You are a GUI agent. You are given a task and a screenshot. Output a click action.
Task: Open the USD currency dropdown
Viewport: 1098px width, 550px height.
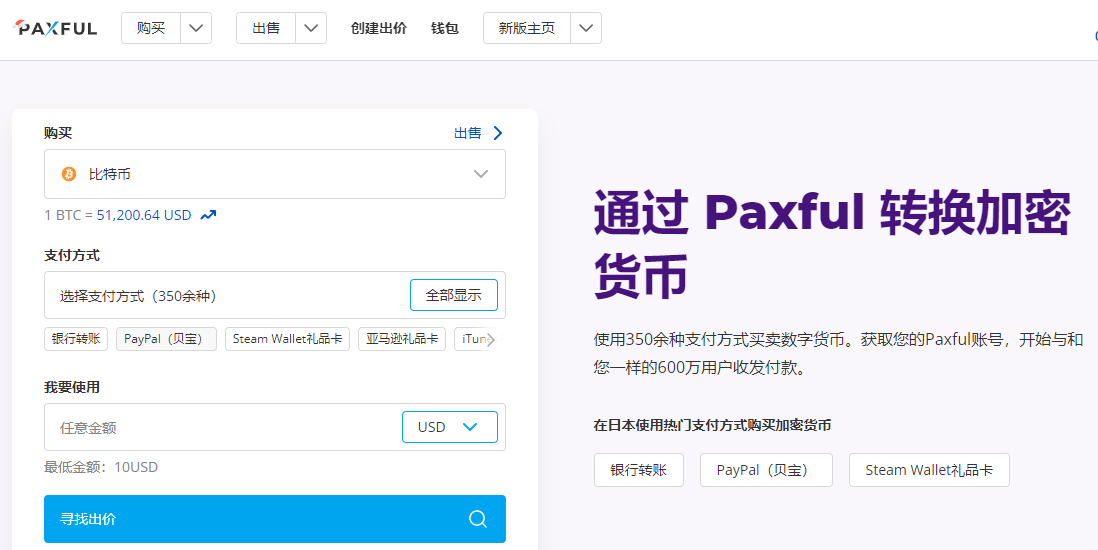tap(449, 427)
